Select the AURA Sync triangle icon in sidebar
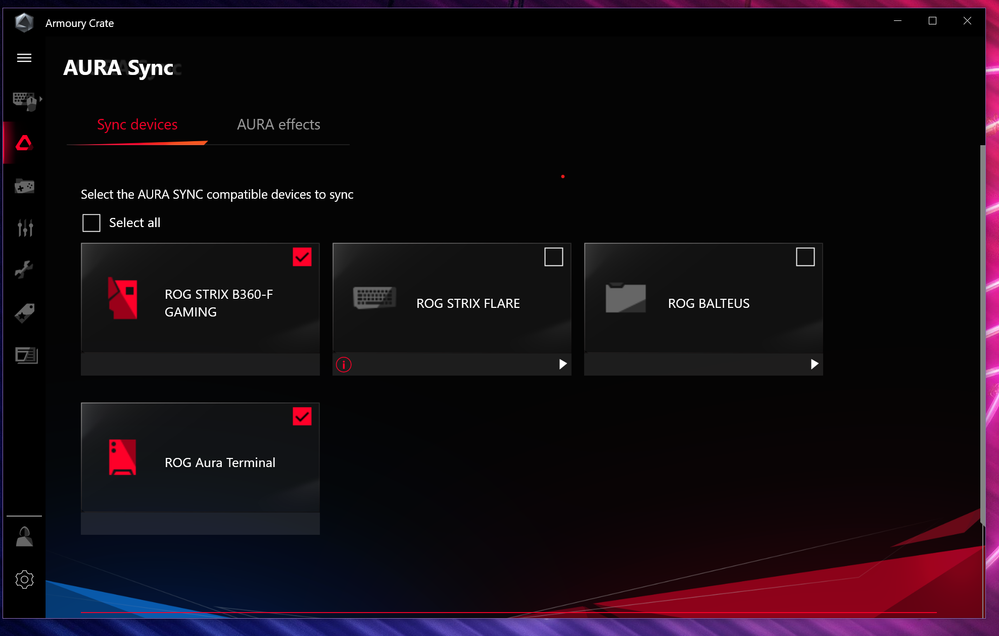The width and height of the screenshot is (999, 636). pos(24,143)
